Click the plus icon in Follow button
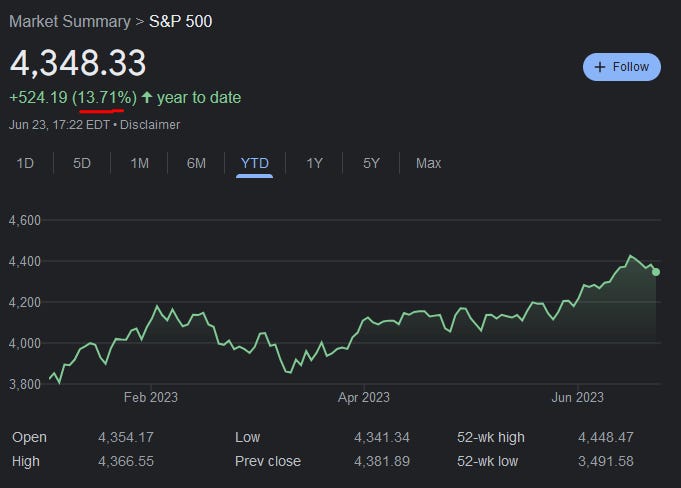Screen dimensions: 681x488 click(600, 67)
